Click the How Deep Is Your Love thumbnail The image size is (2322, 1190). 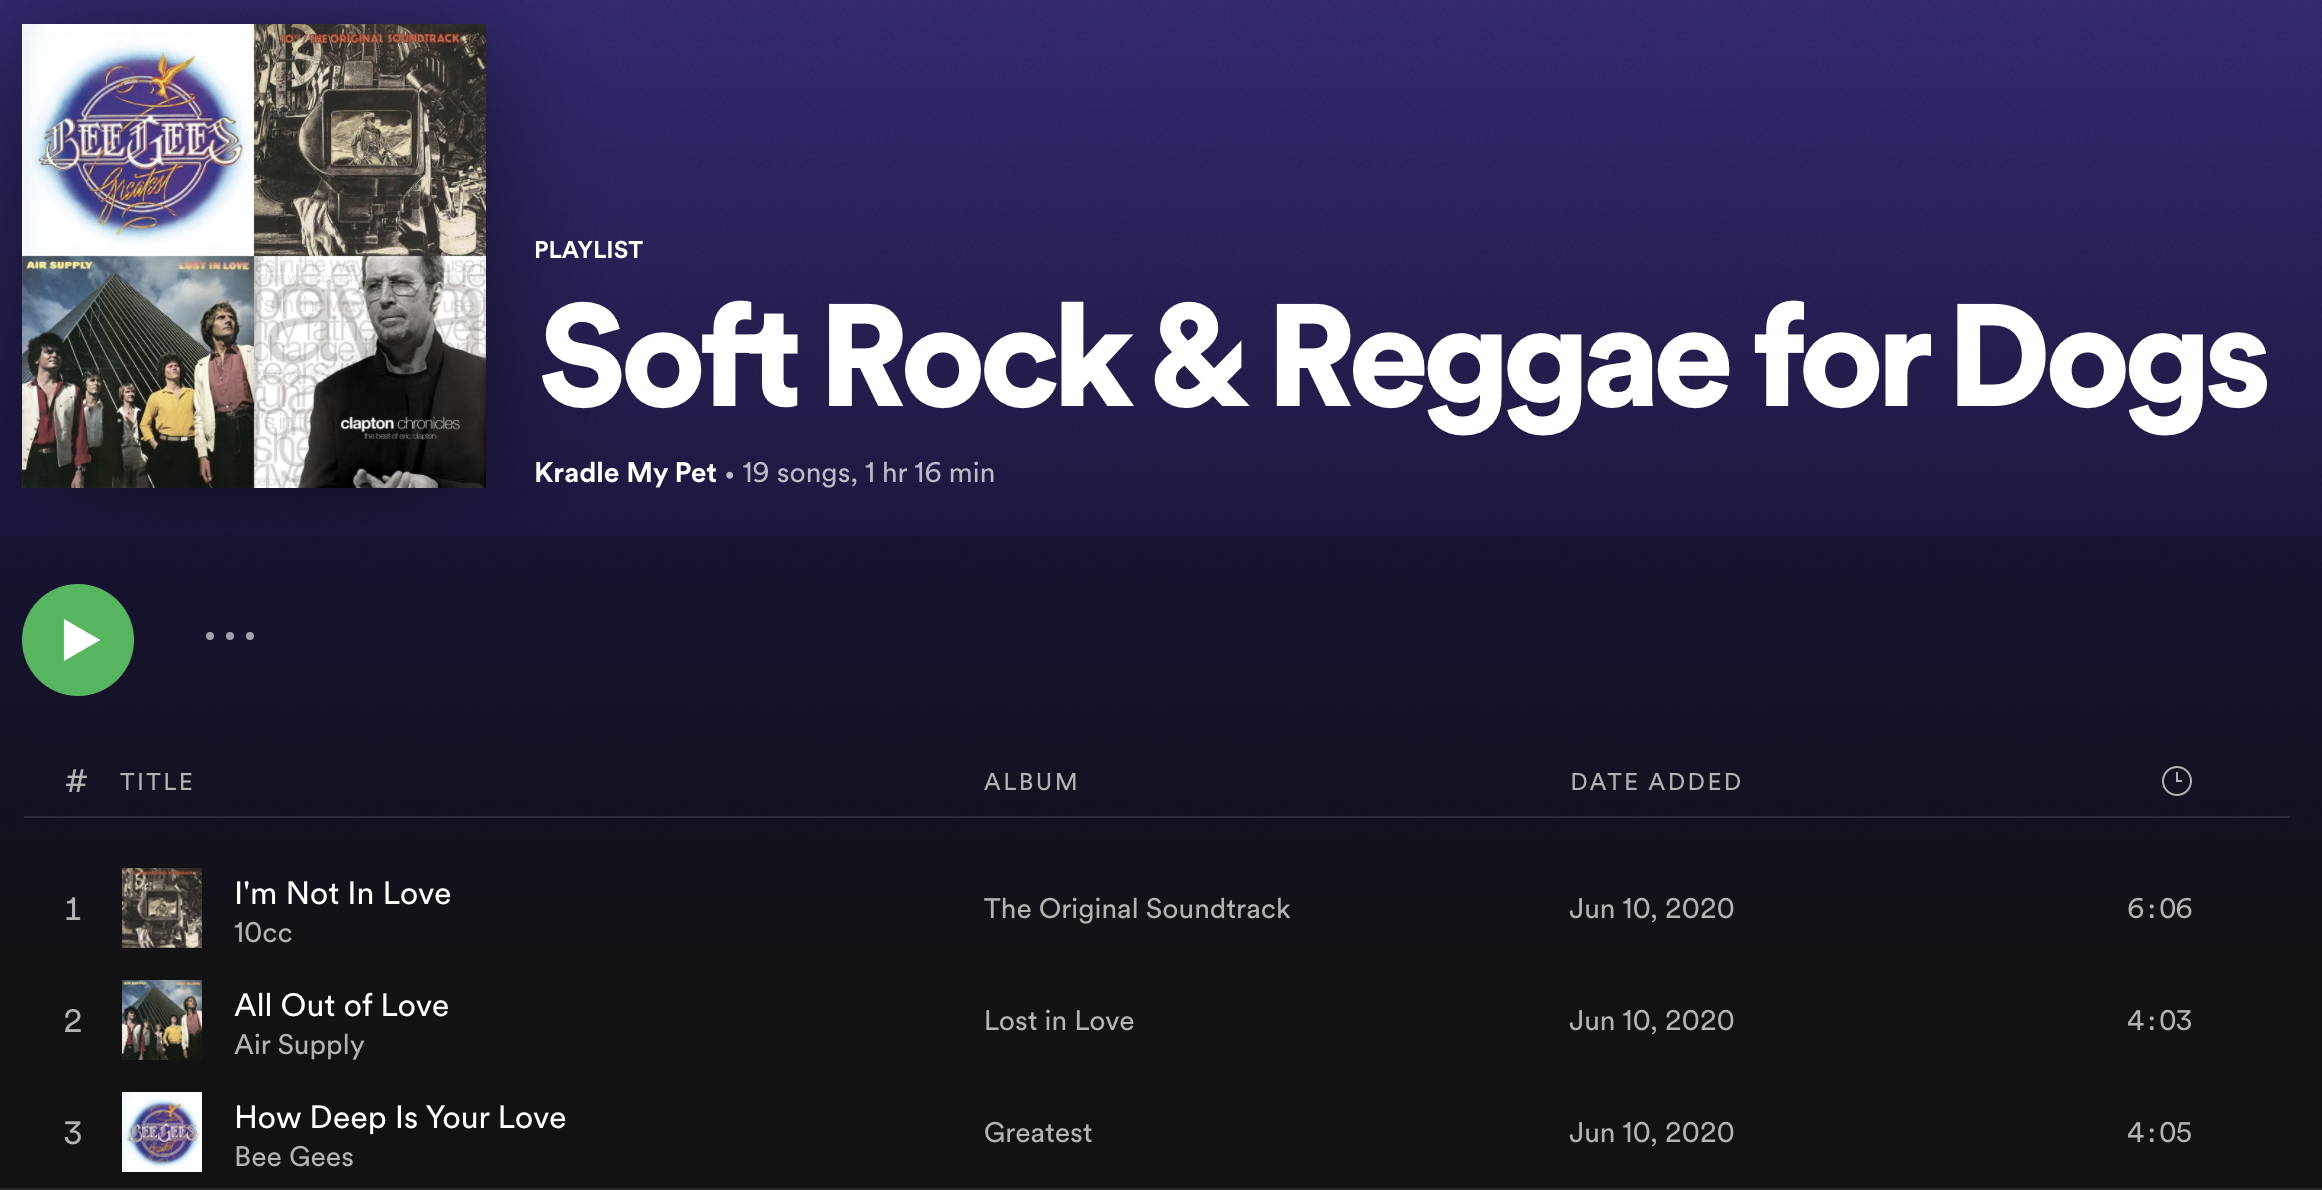point(162,1132)
